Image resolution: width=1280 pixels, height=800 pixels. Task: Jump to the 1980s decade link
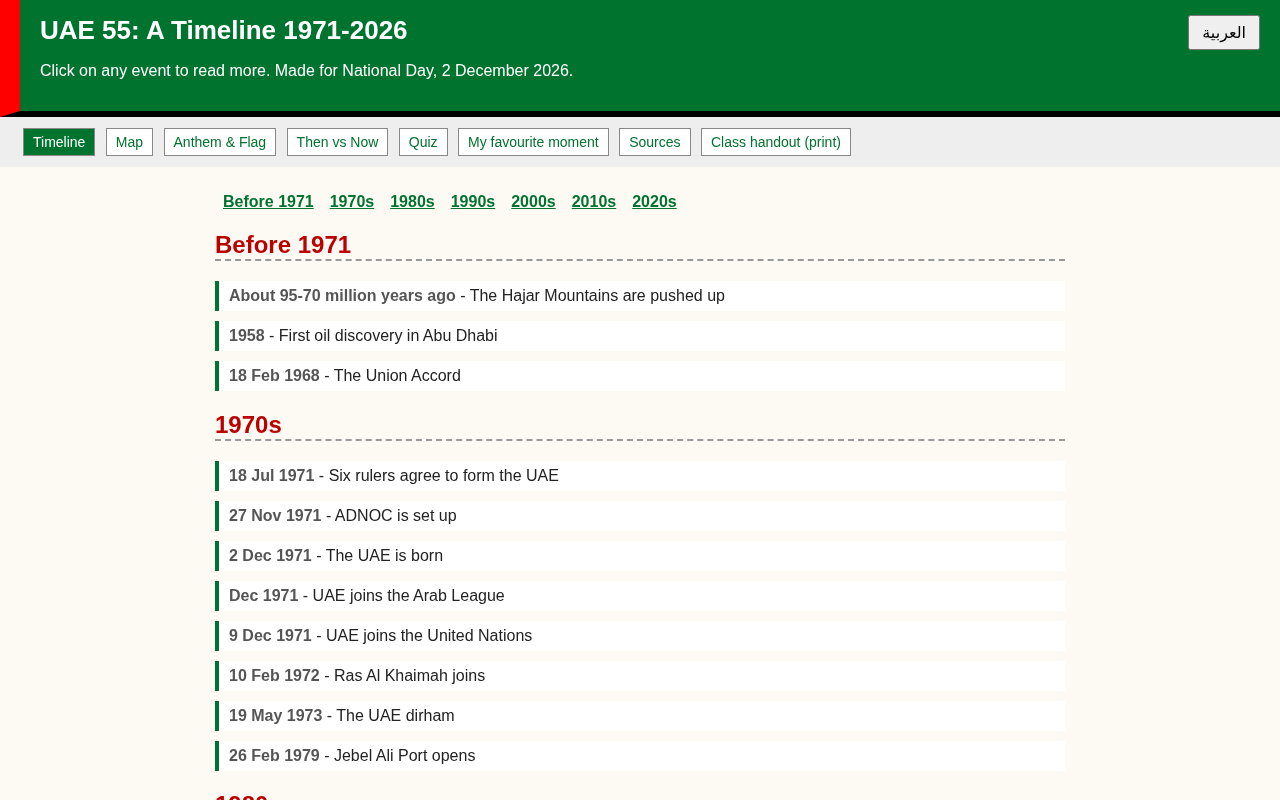pyautogui.click(x=412, y=201)
